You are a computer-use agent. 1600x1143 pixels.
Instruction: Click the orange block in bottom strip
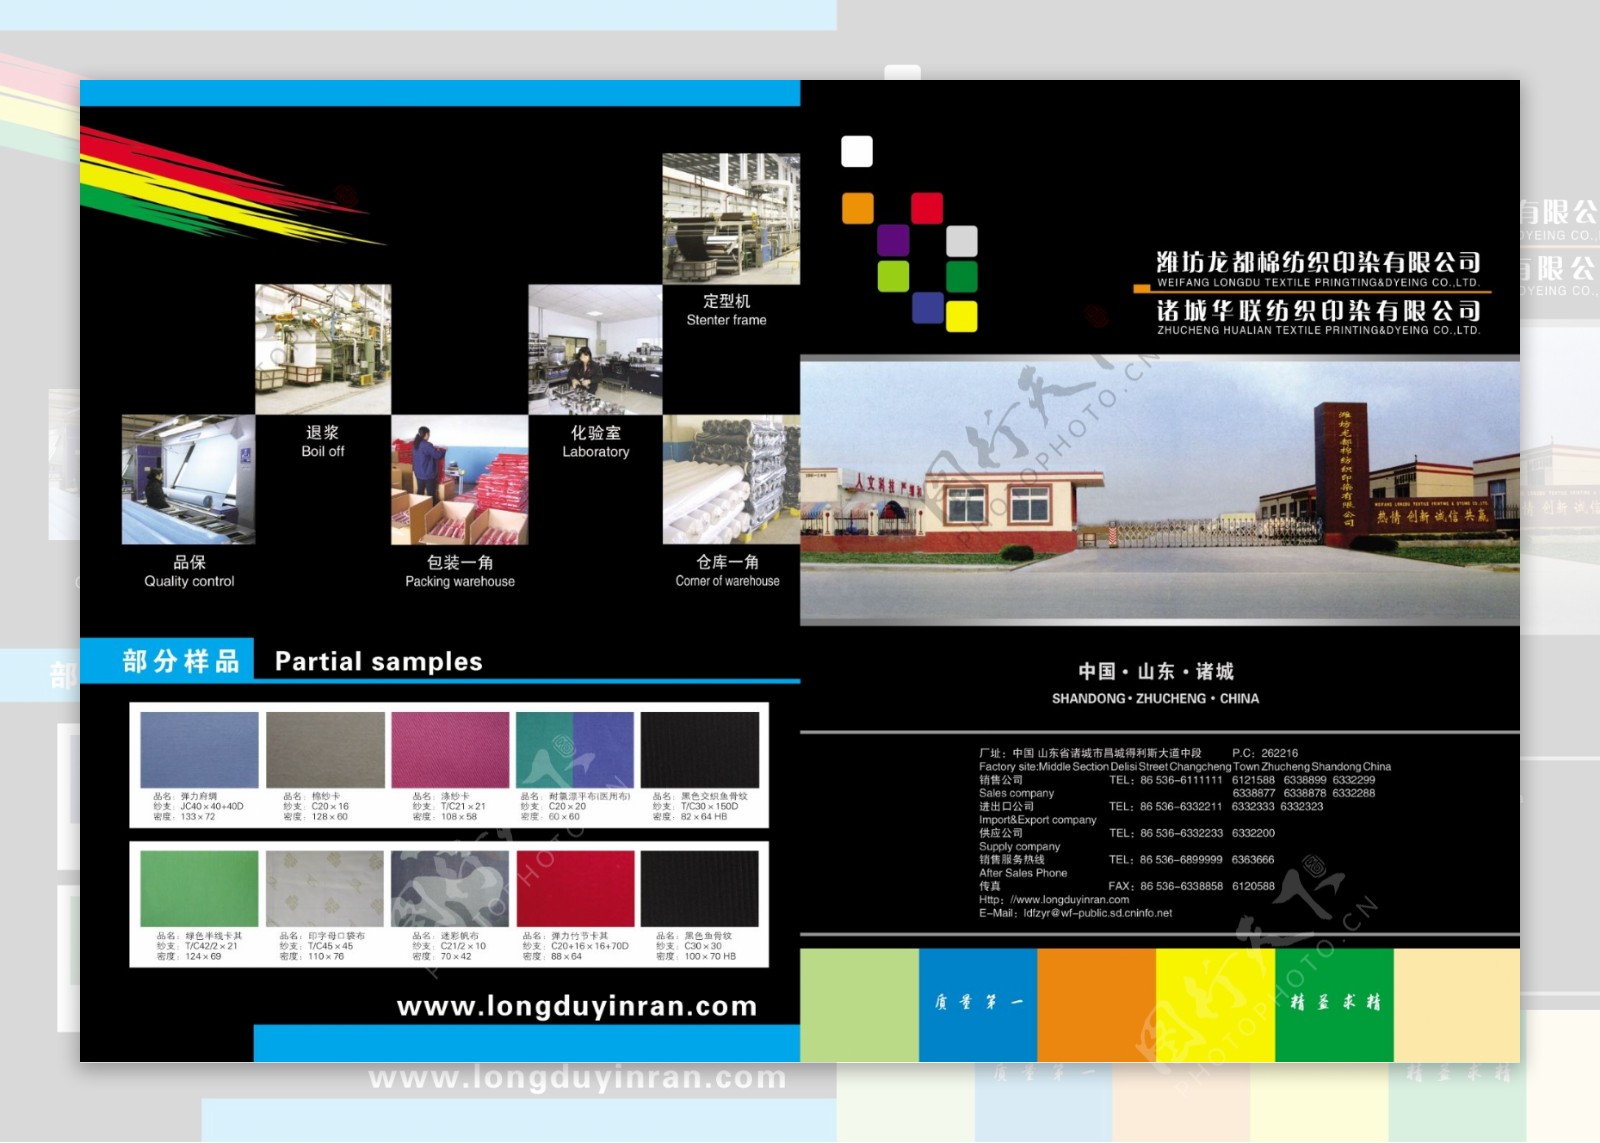pos(1097,1005)
